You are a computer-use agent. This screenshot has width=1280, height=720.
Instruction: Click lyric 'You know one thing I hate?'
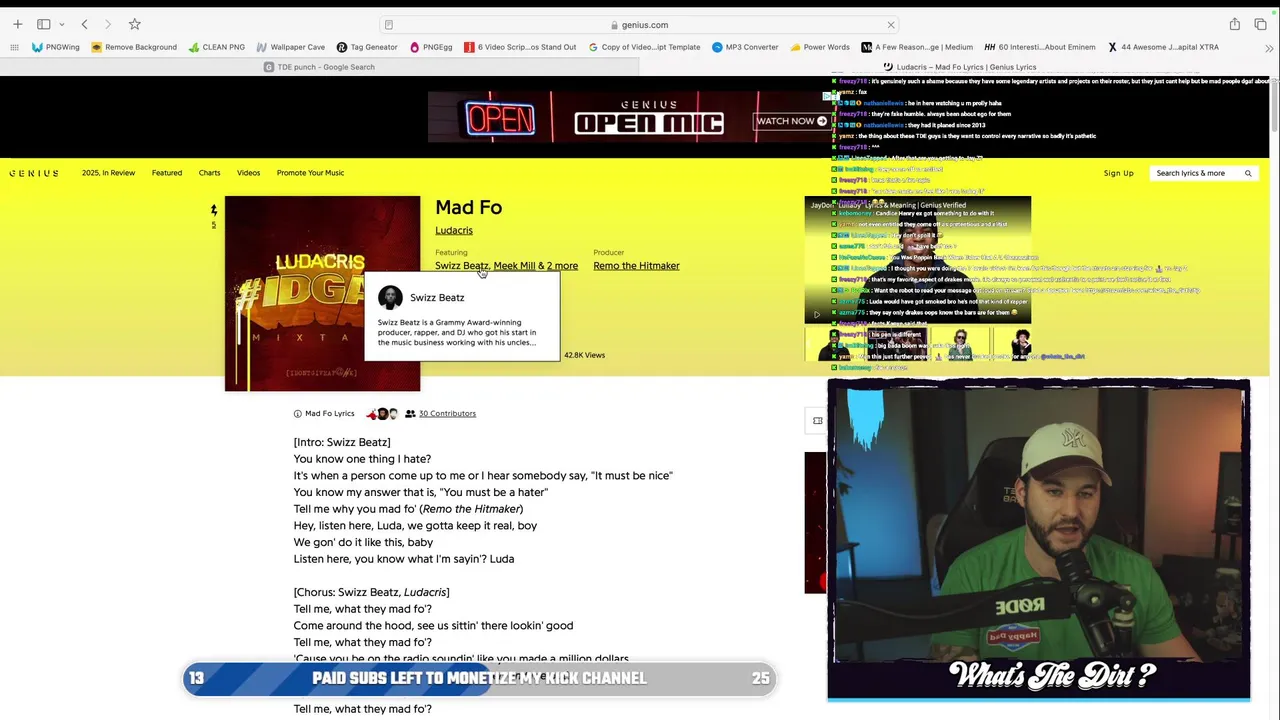click(362, 459)
